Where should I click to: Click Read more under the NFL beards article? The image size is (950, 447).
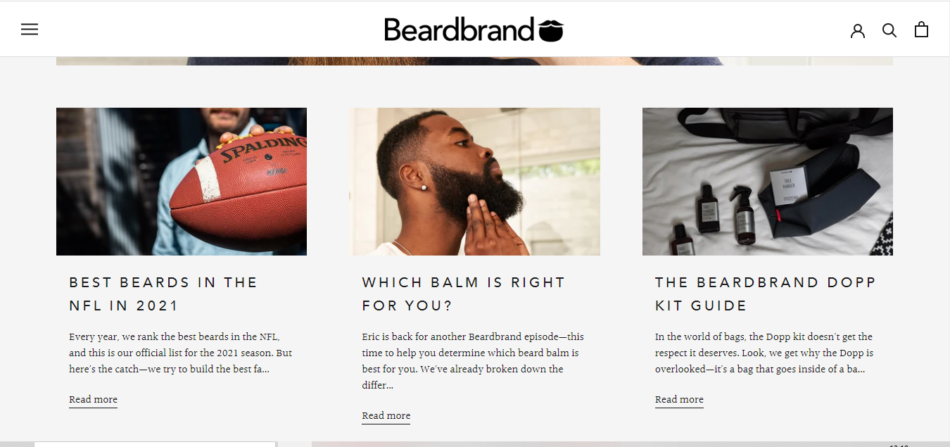click(x=93, y=400)
